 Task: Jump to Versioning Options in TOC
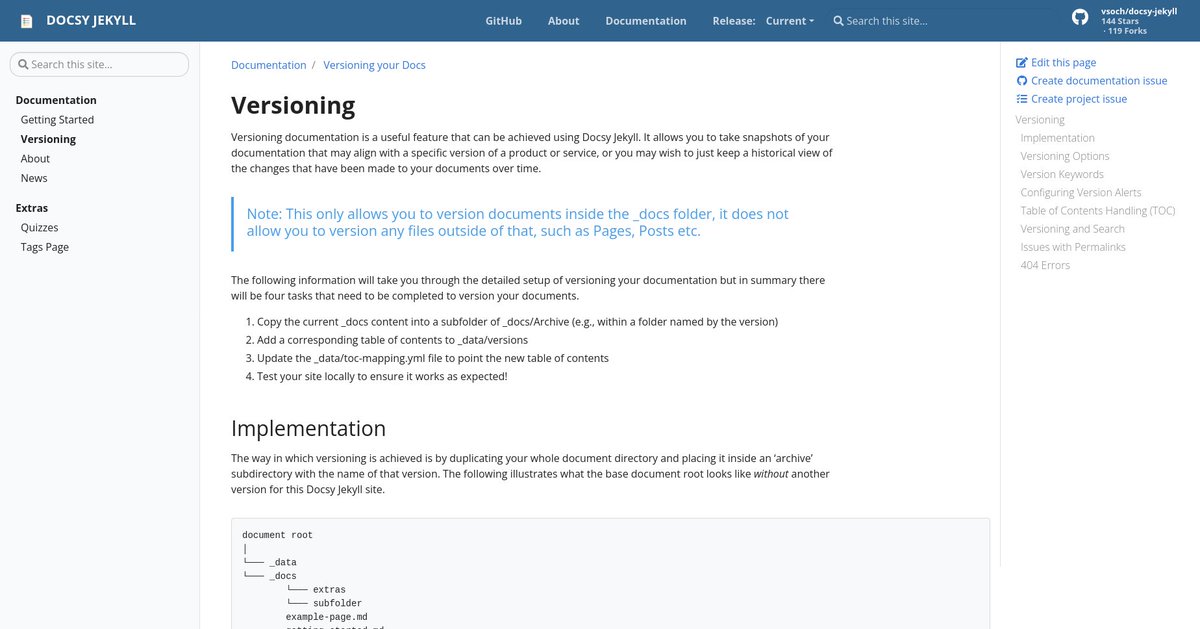[1065, 156]
